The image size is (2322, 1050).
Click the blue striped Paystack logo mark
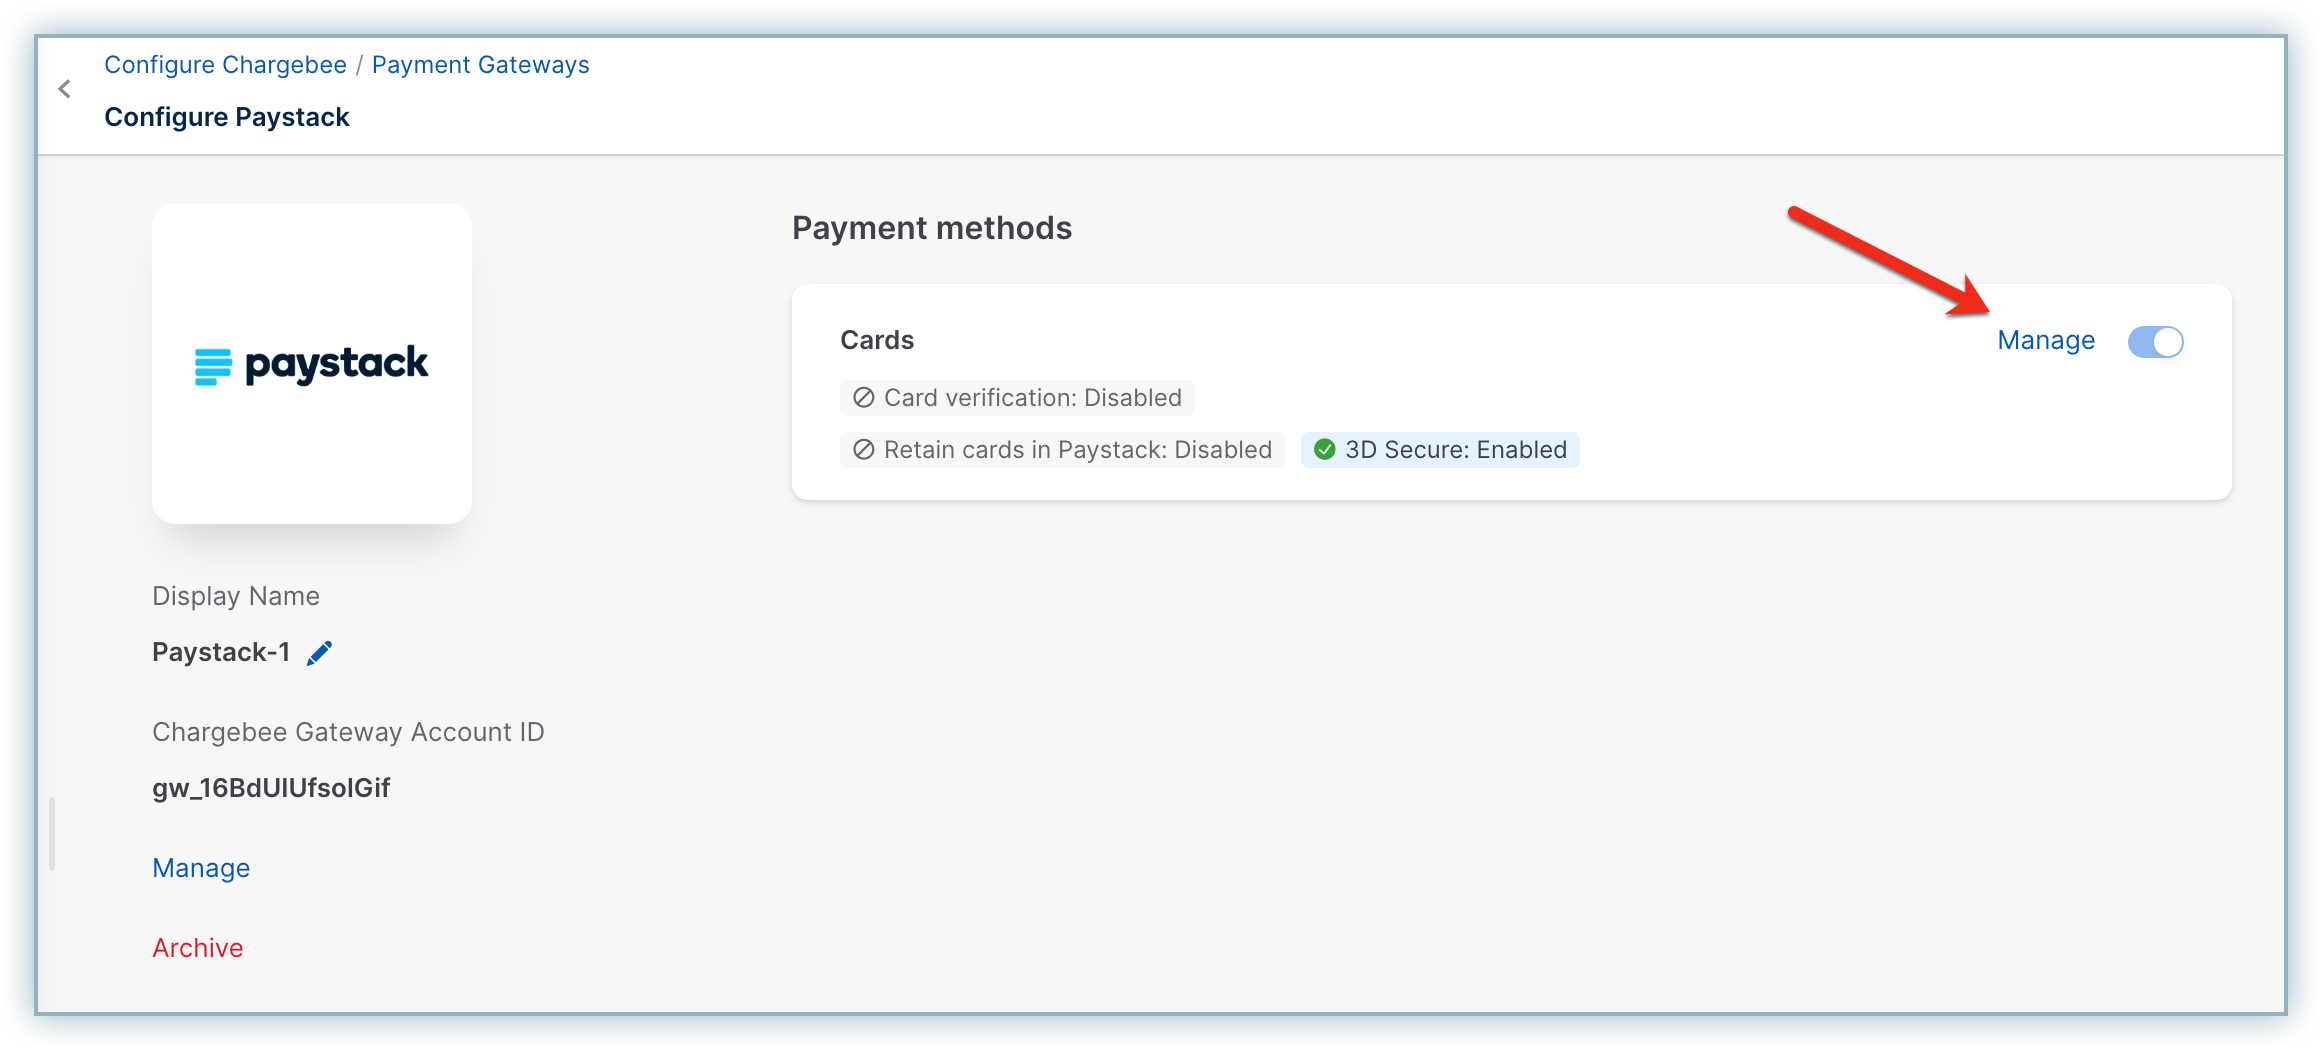(213, 366)
